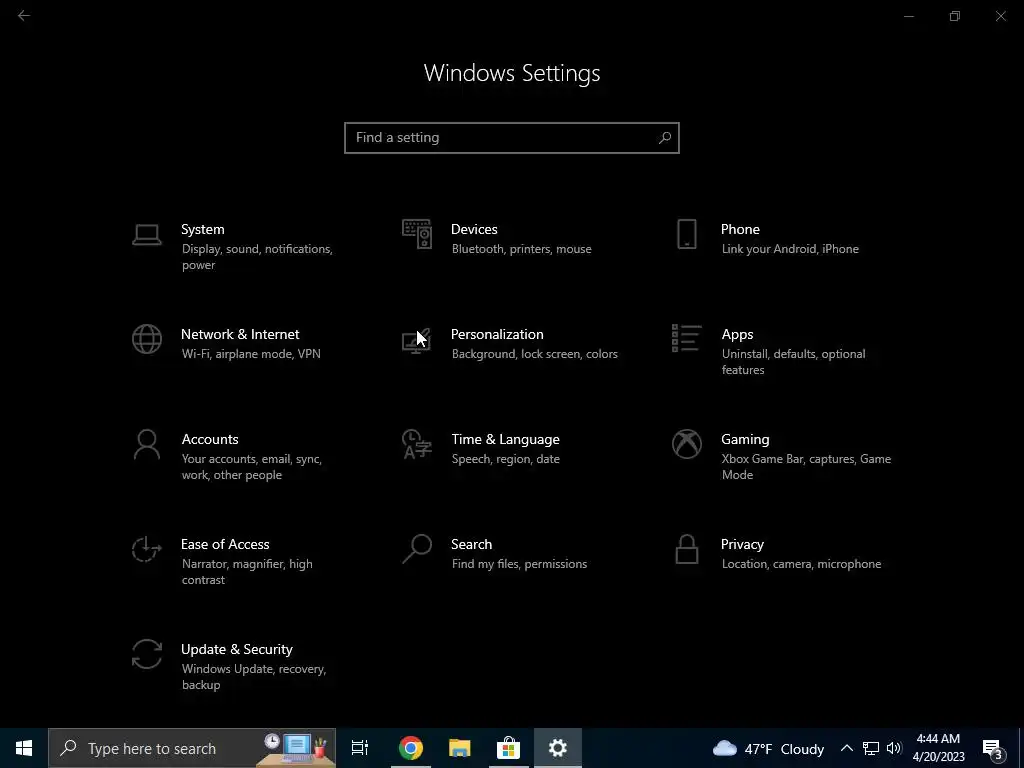Open Devices settings title
The height and width of the screenshot is (768, 1024).
point(474,229)
